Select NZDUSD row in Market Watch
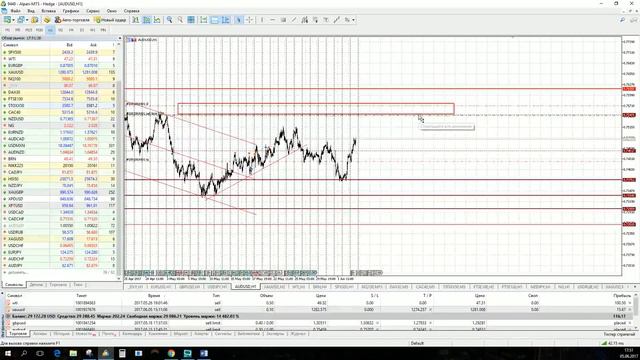Viewport: 640px width, 360px height. (59, 119)
